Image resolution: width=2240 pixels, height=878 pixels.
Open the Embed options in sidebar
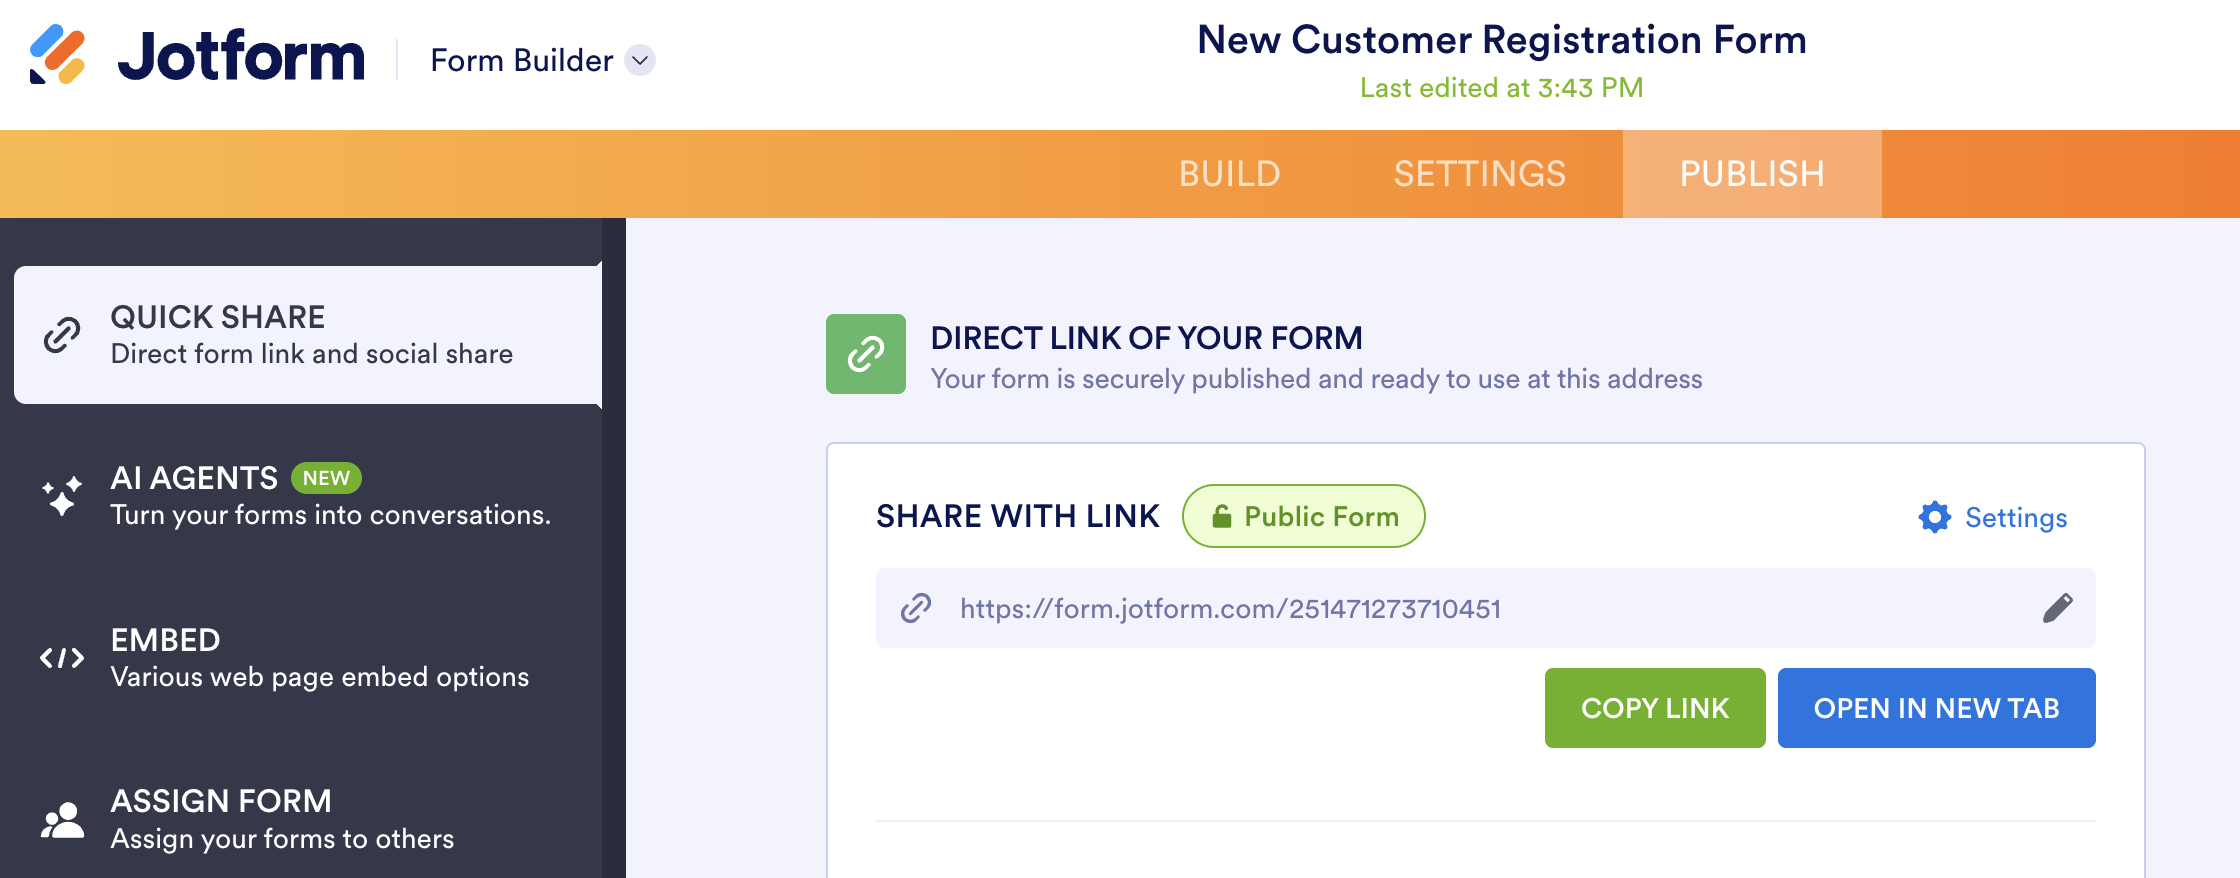click(318, 658)
